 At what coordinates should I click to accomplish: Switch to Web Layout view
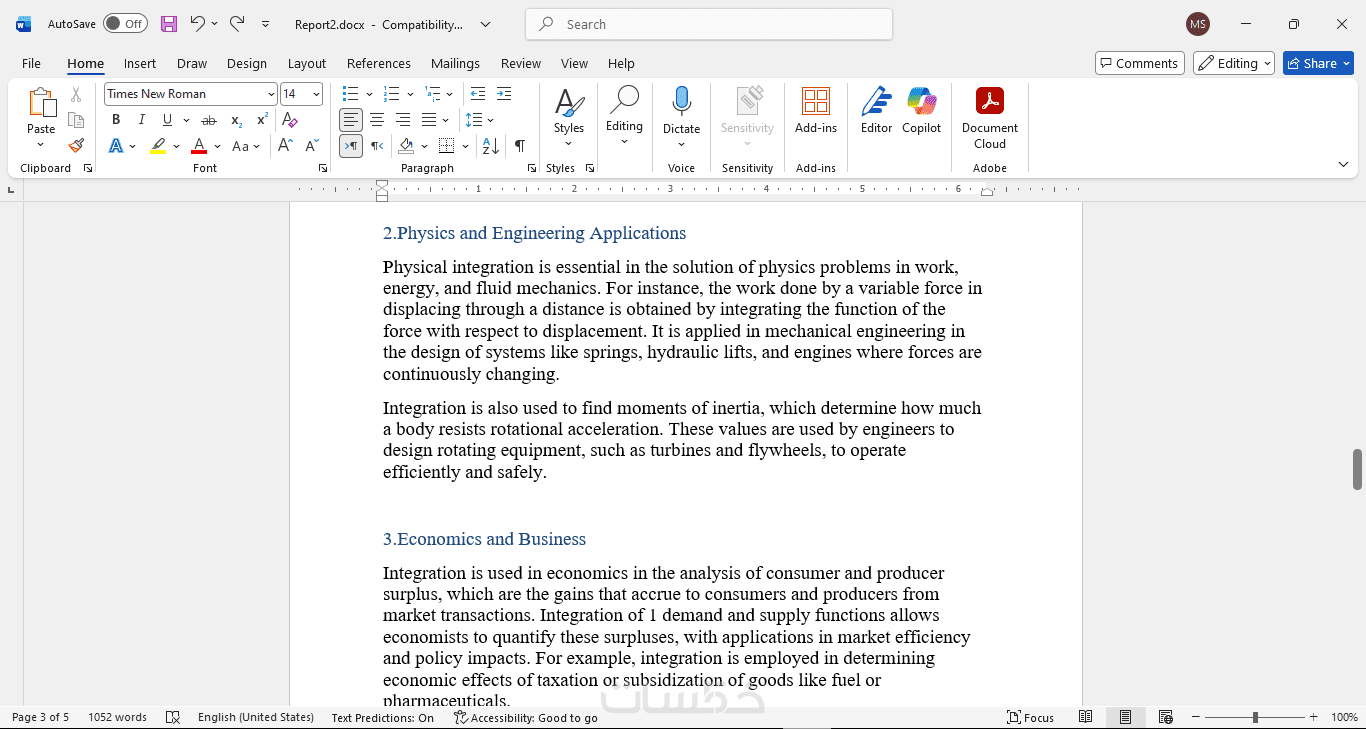point(1165,717)
